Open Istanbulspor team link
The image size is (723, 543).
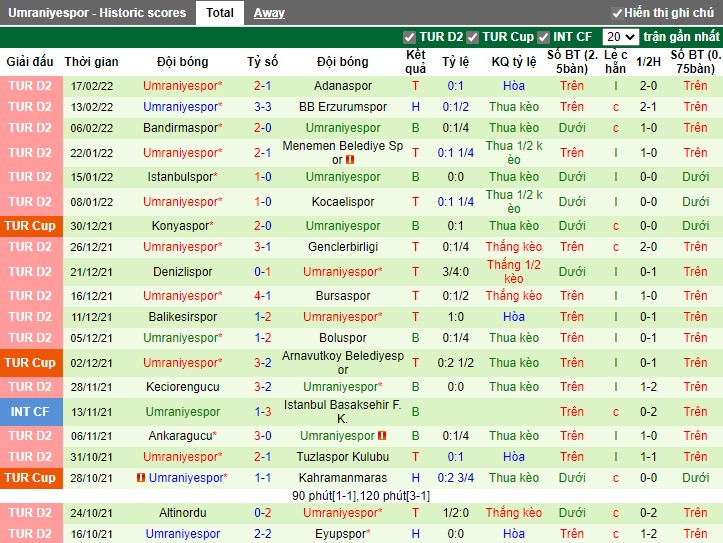pyautogui.click(x=180, y=177)
